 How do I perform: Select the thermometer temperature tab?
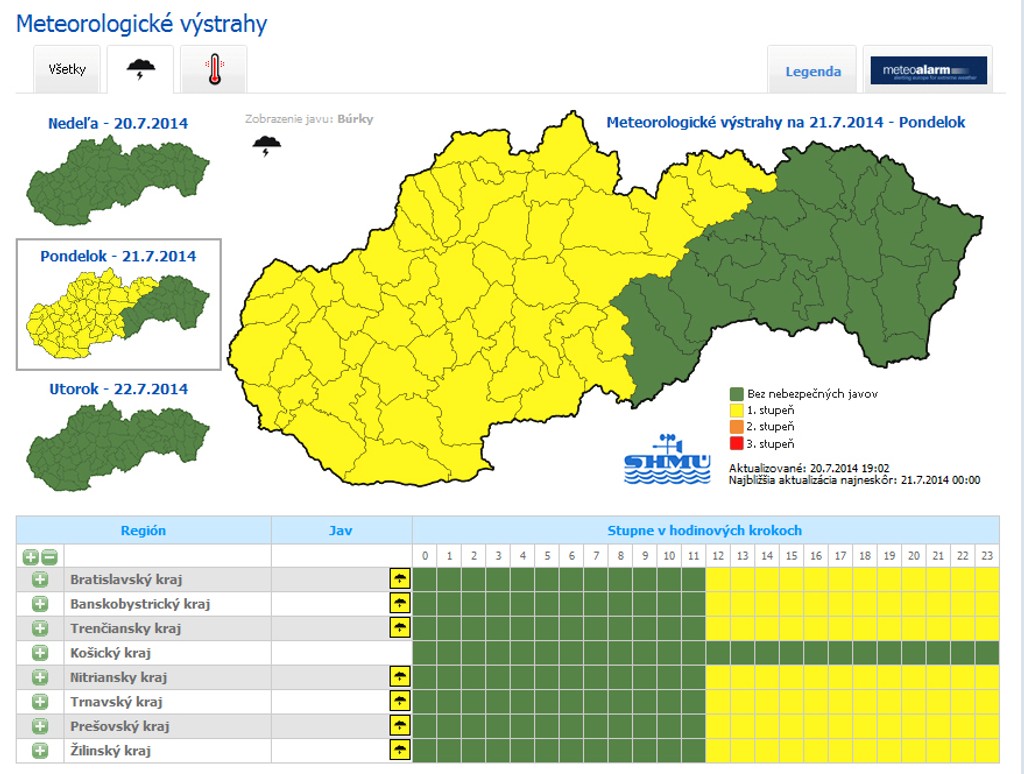214,70
